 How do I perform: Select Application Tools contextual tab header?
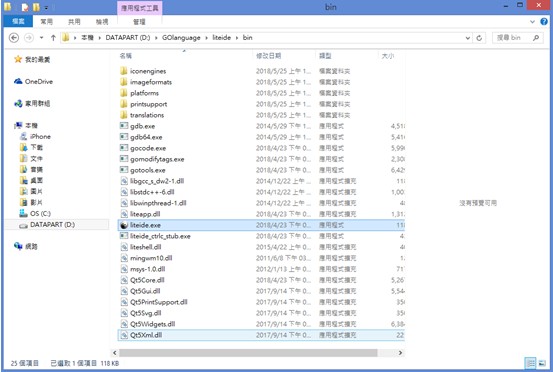pos(140,8)
